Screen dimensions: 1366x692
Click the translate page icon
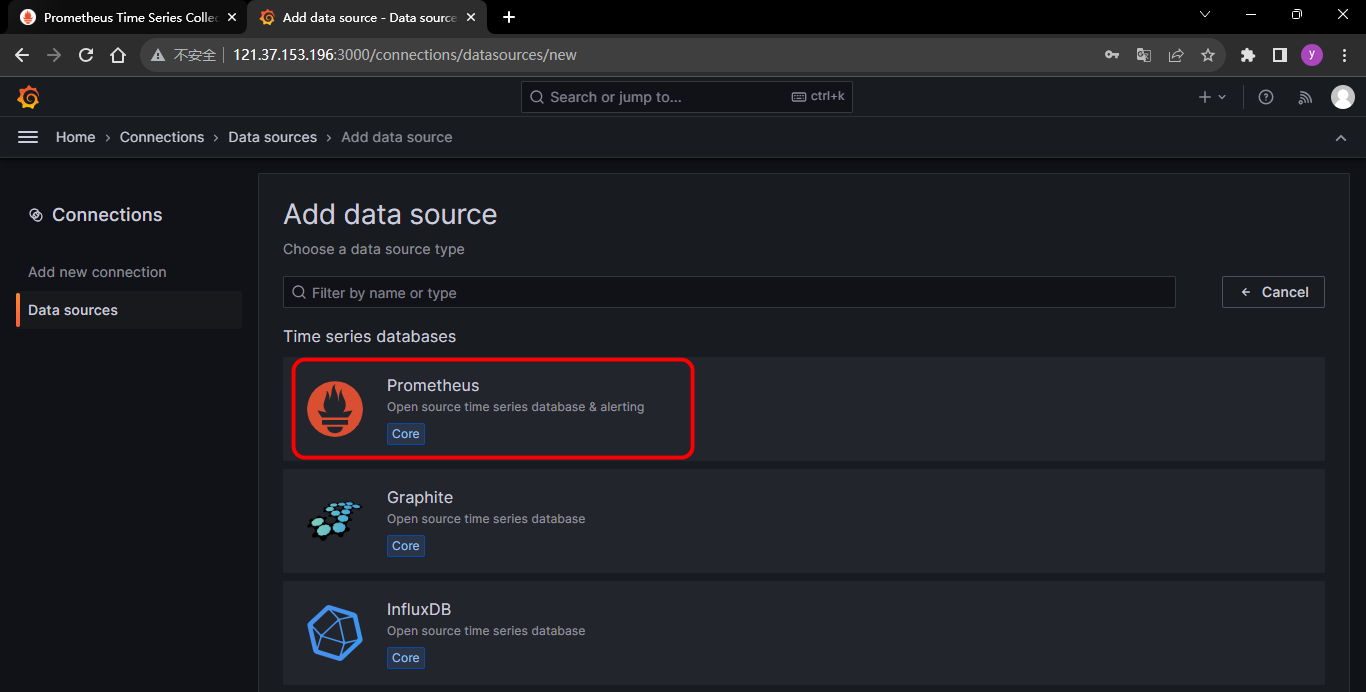(x=1144, y=55)
